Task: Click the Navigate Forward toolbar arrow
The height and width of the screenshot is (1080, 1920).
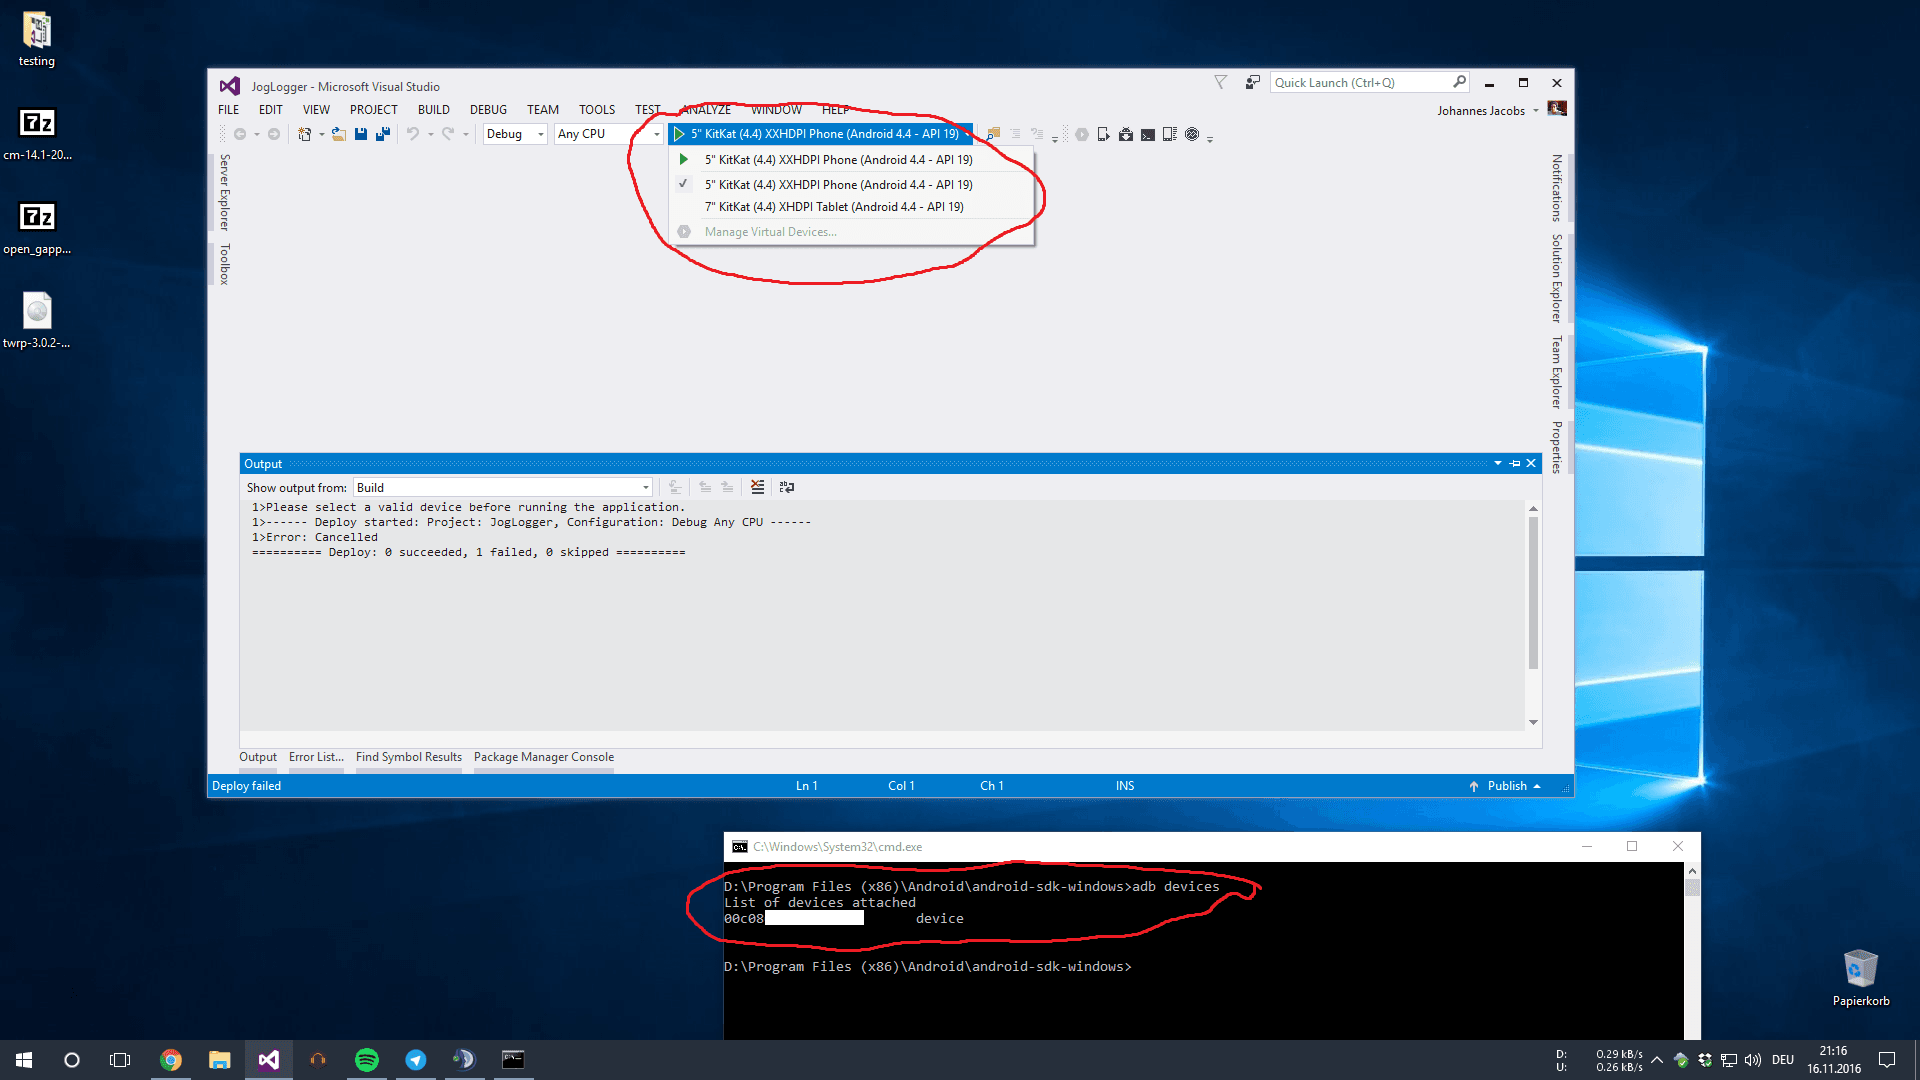Action: click(274, 134)
